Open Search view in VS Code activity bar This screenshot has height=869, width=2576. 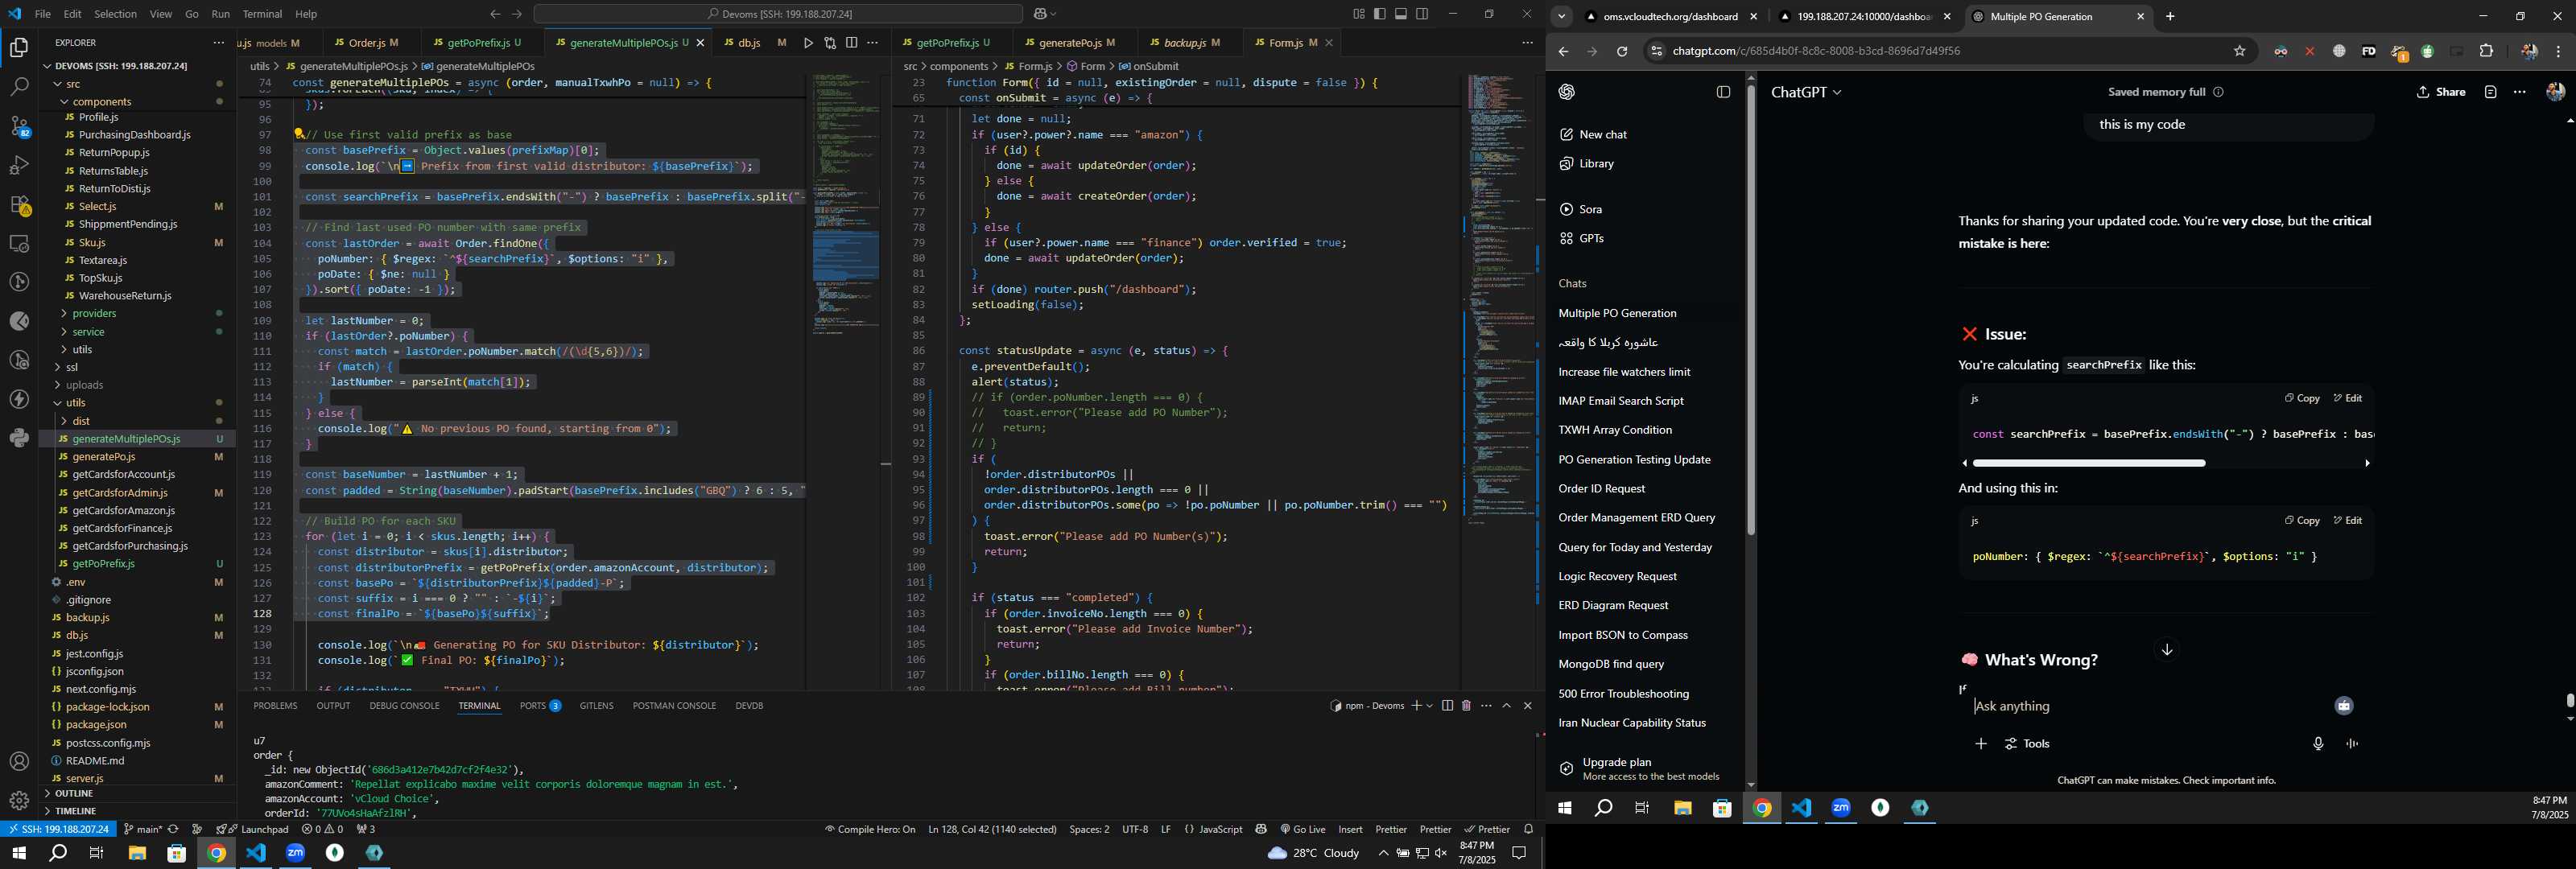pyautogui.click(x=19, y=87)
